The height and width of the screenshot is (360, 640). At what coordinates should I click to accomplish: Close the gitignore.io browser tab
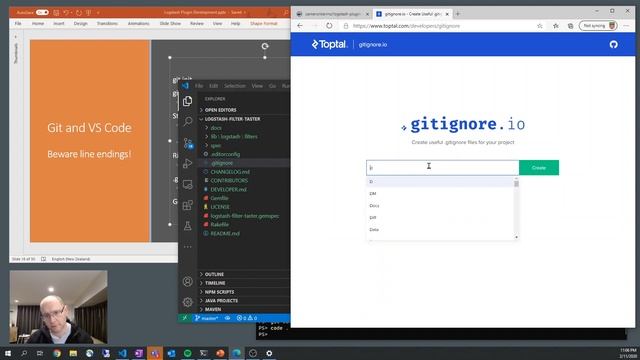tap(447, 14)
